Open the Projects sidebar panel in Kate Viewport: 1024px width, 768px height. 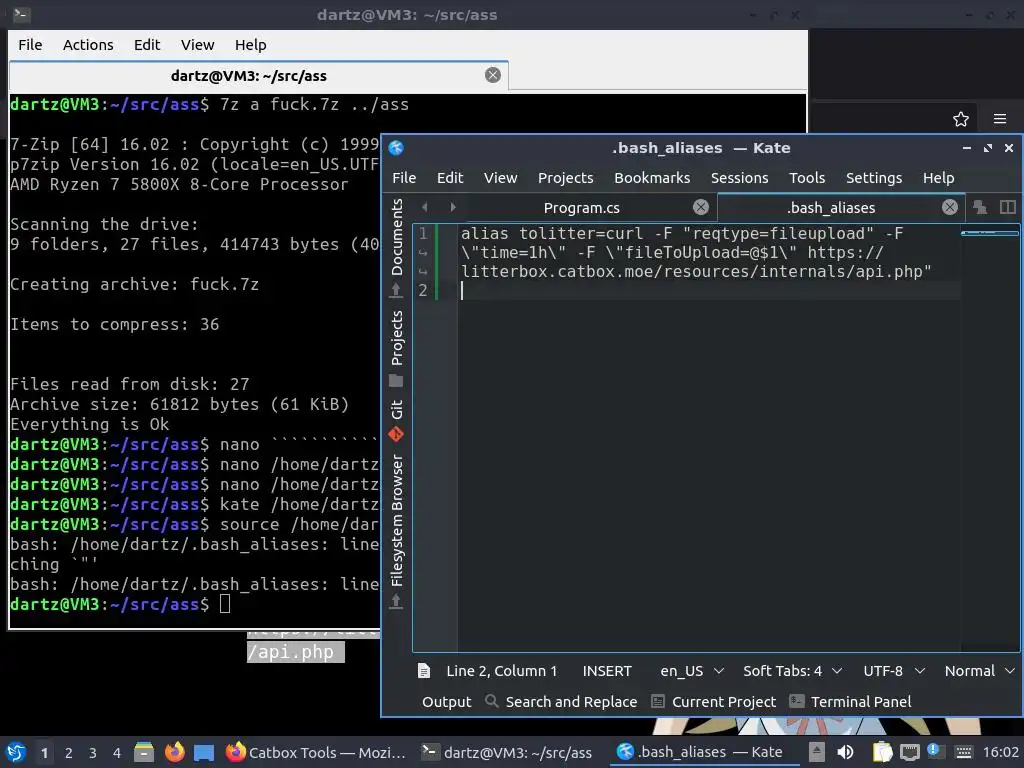(x=396, y=347)
